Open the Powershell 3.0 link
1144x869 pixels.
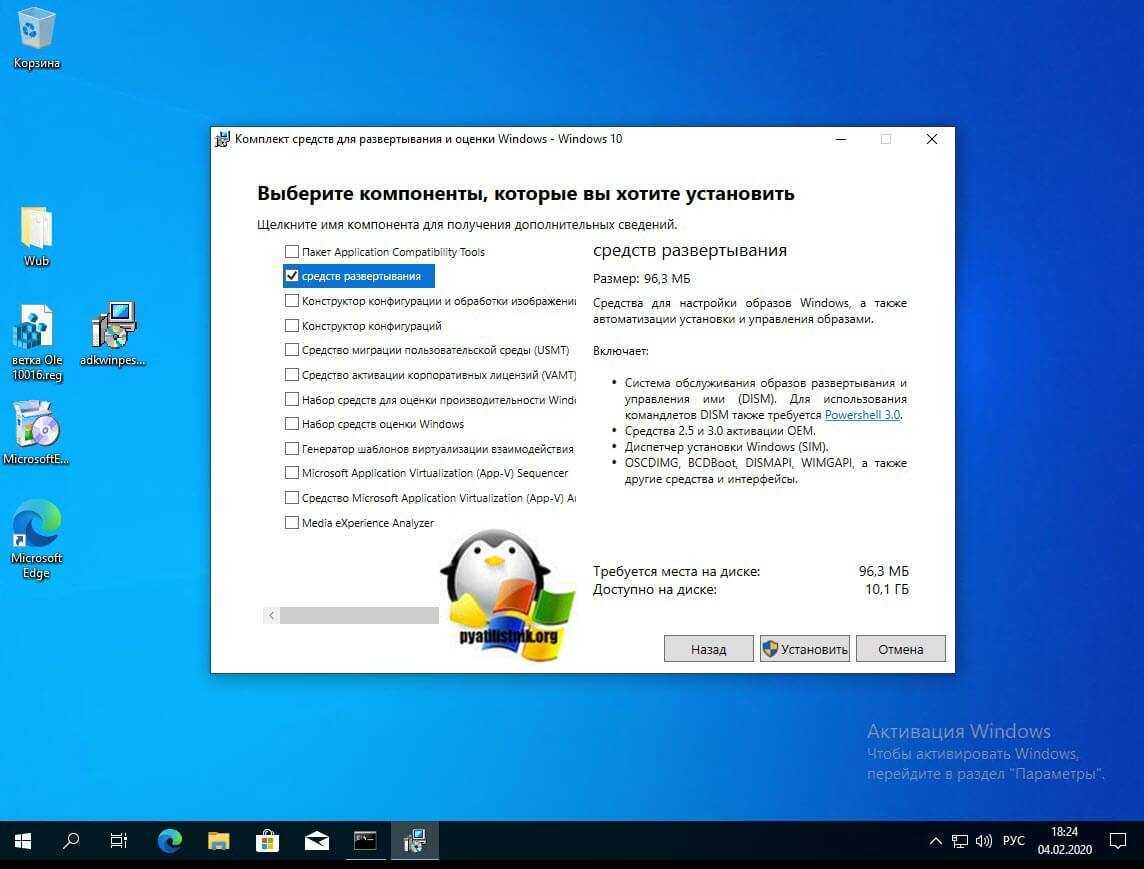pos(862,414)
